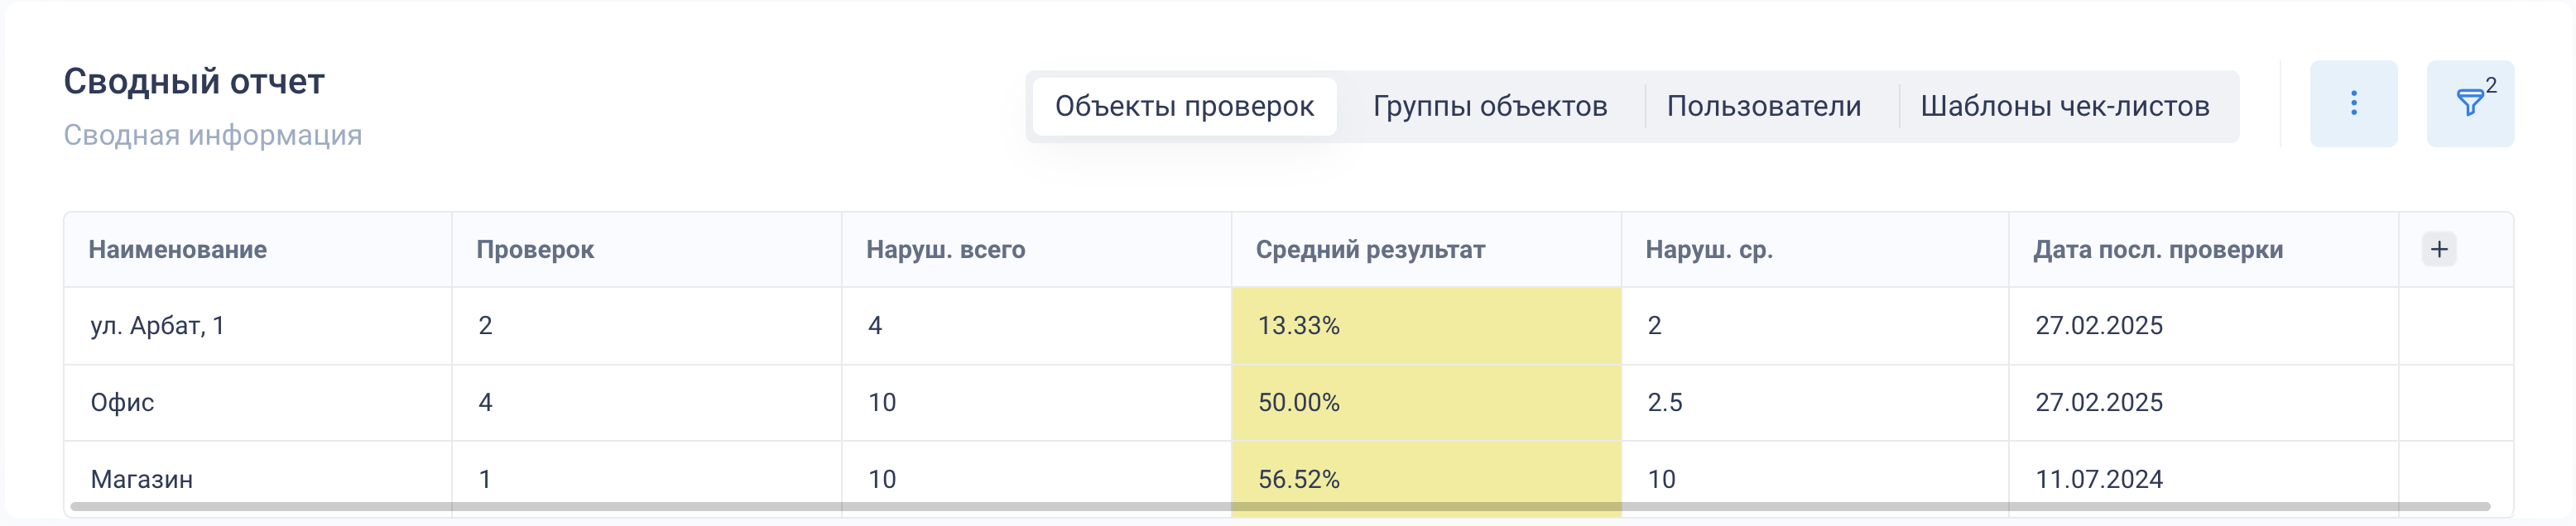Open the three-dot more options menu
The height and width of the screenshot is (526, 2576).
pos(2353,104)
